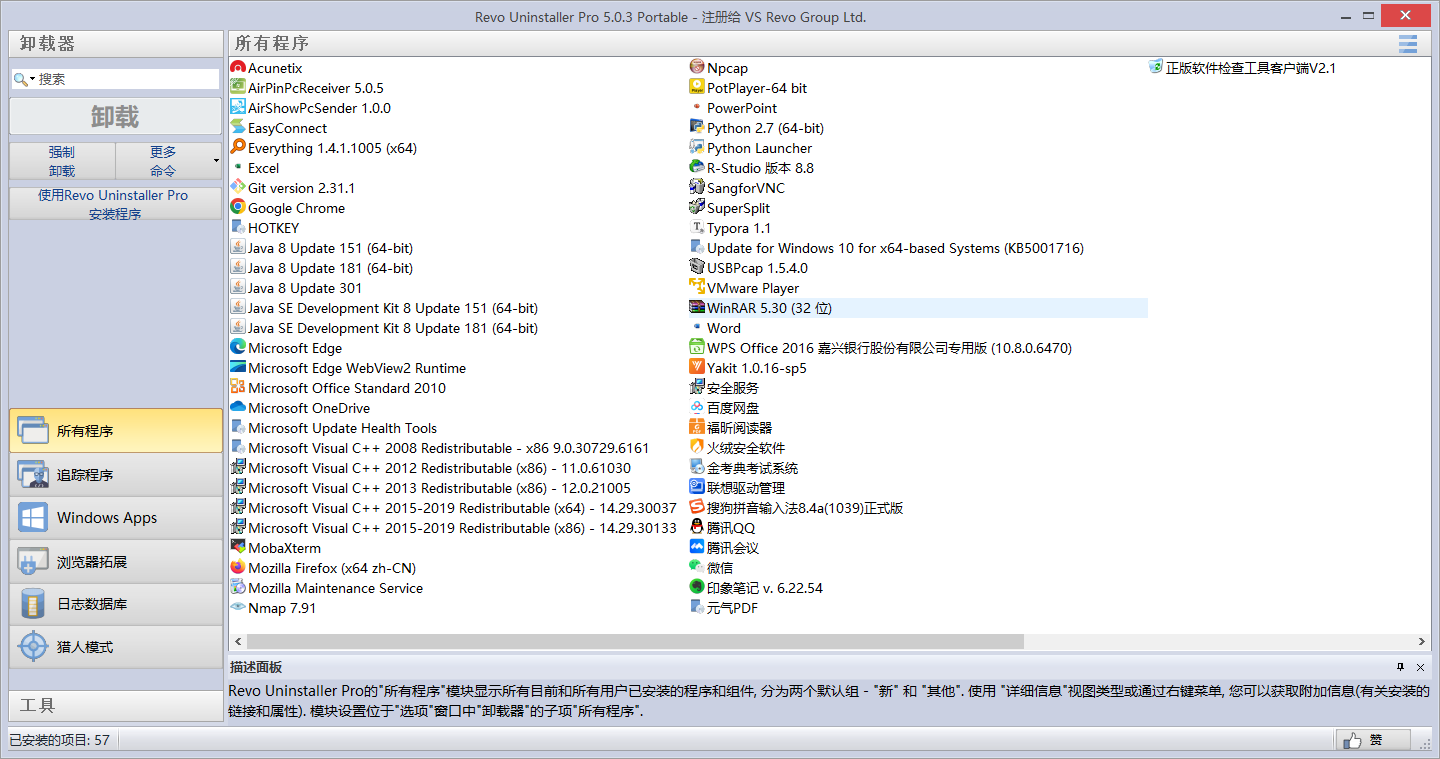Click the large 卸载 uninstall button

[x=116, y=117]
